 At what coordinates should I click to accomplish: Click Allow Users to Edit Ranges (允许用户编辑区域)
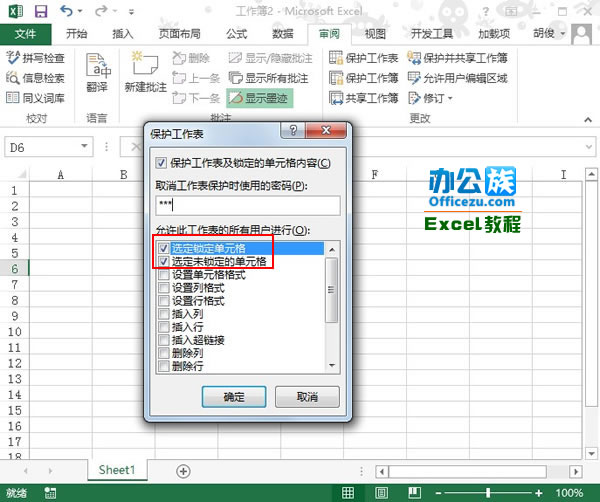tap(458, 78)
